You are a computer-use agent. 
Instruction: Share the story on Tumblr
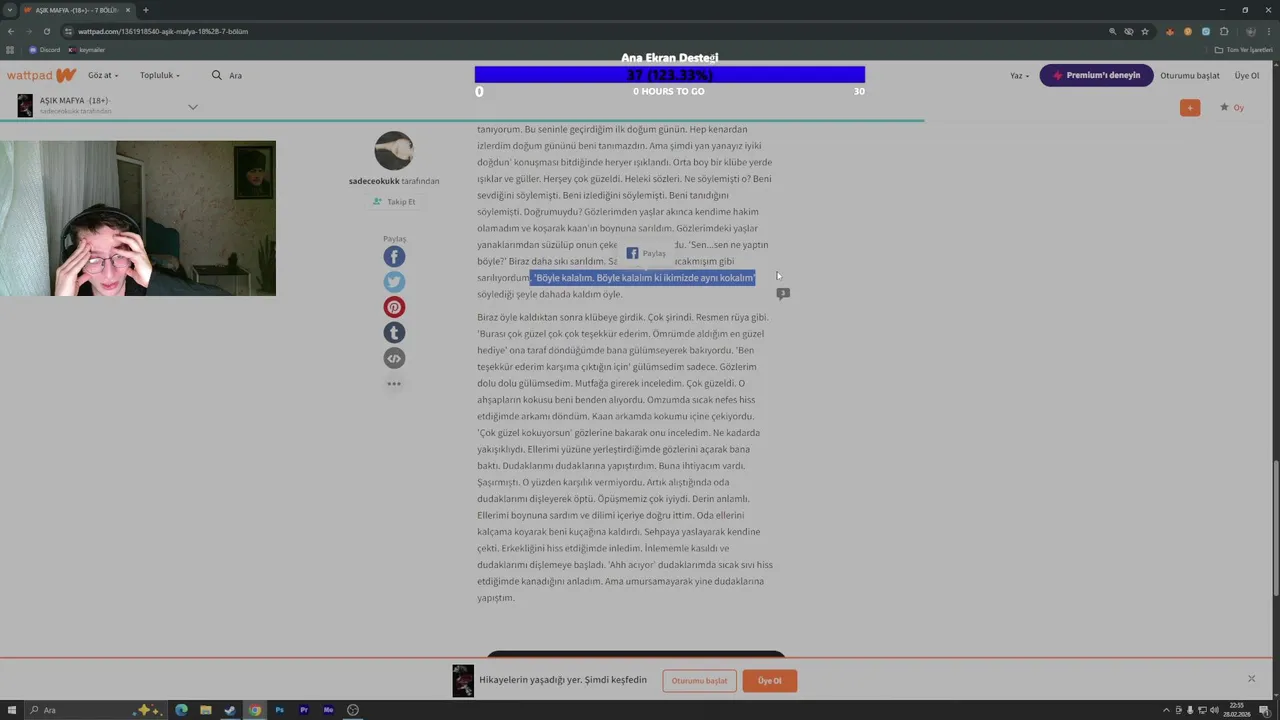[x=394, y=333]
